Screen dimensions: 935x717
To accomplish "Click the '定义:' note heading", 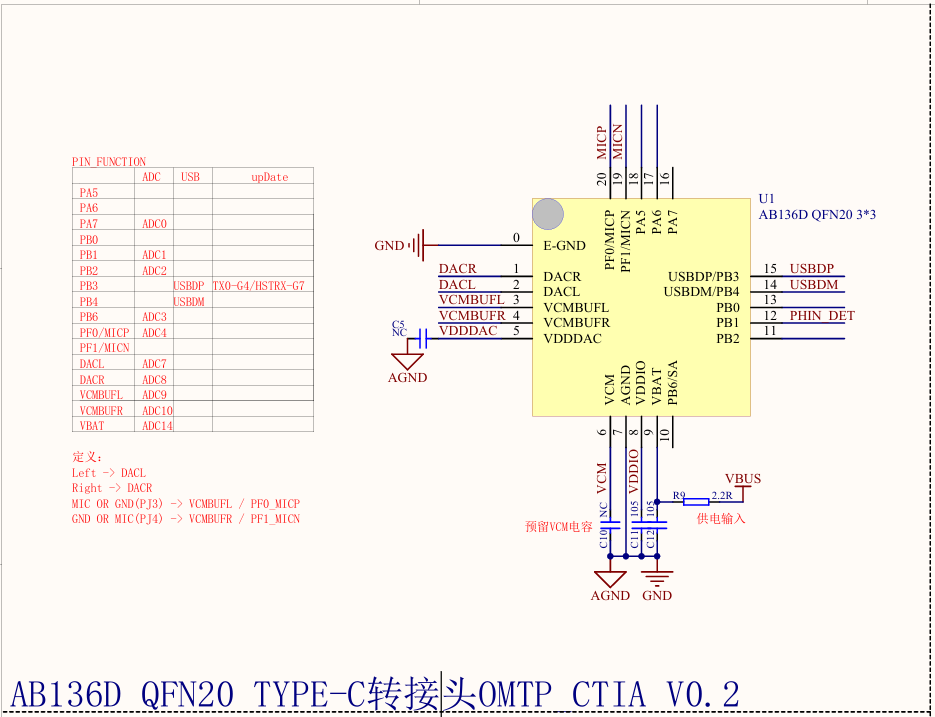I will [x=87, y=458].
